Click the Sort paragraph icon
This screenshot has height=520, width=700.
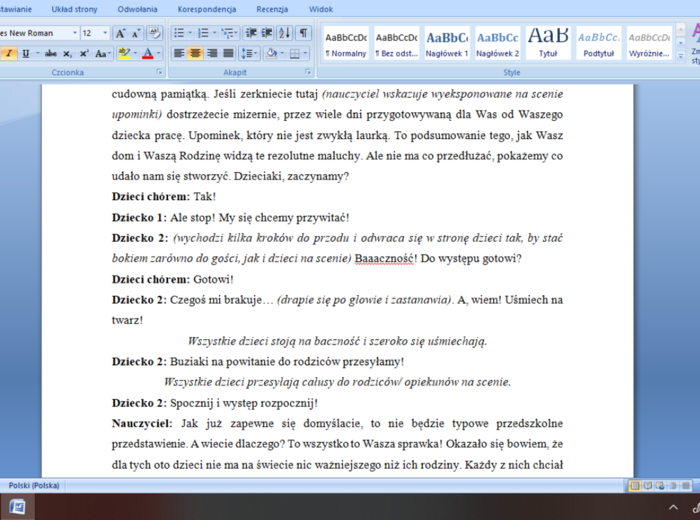286,33
